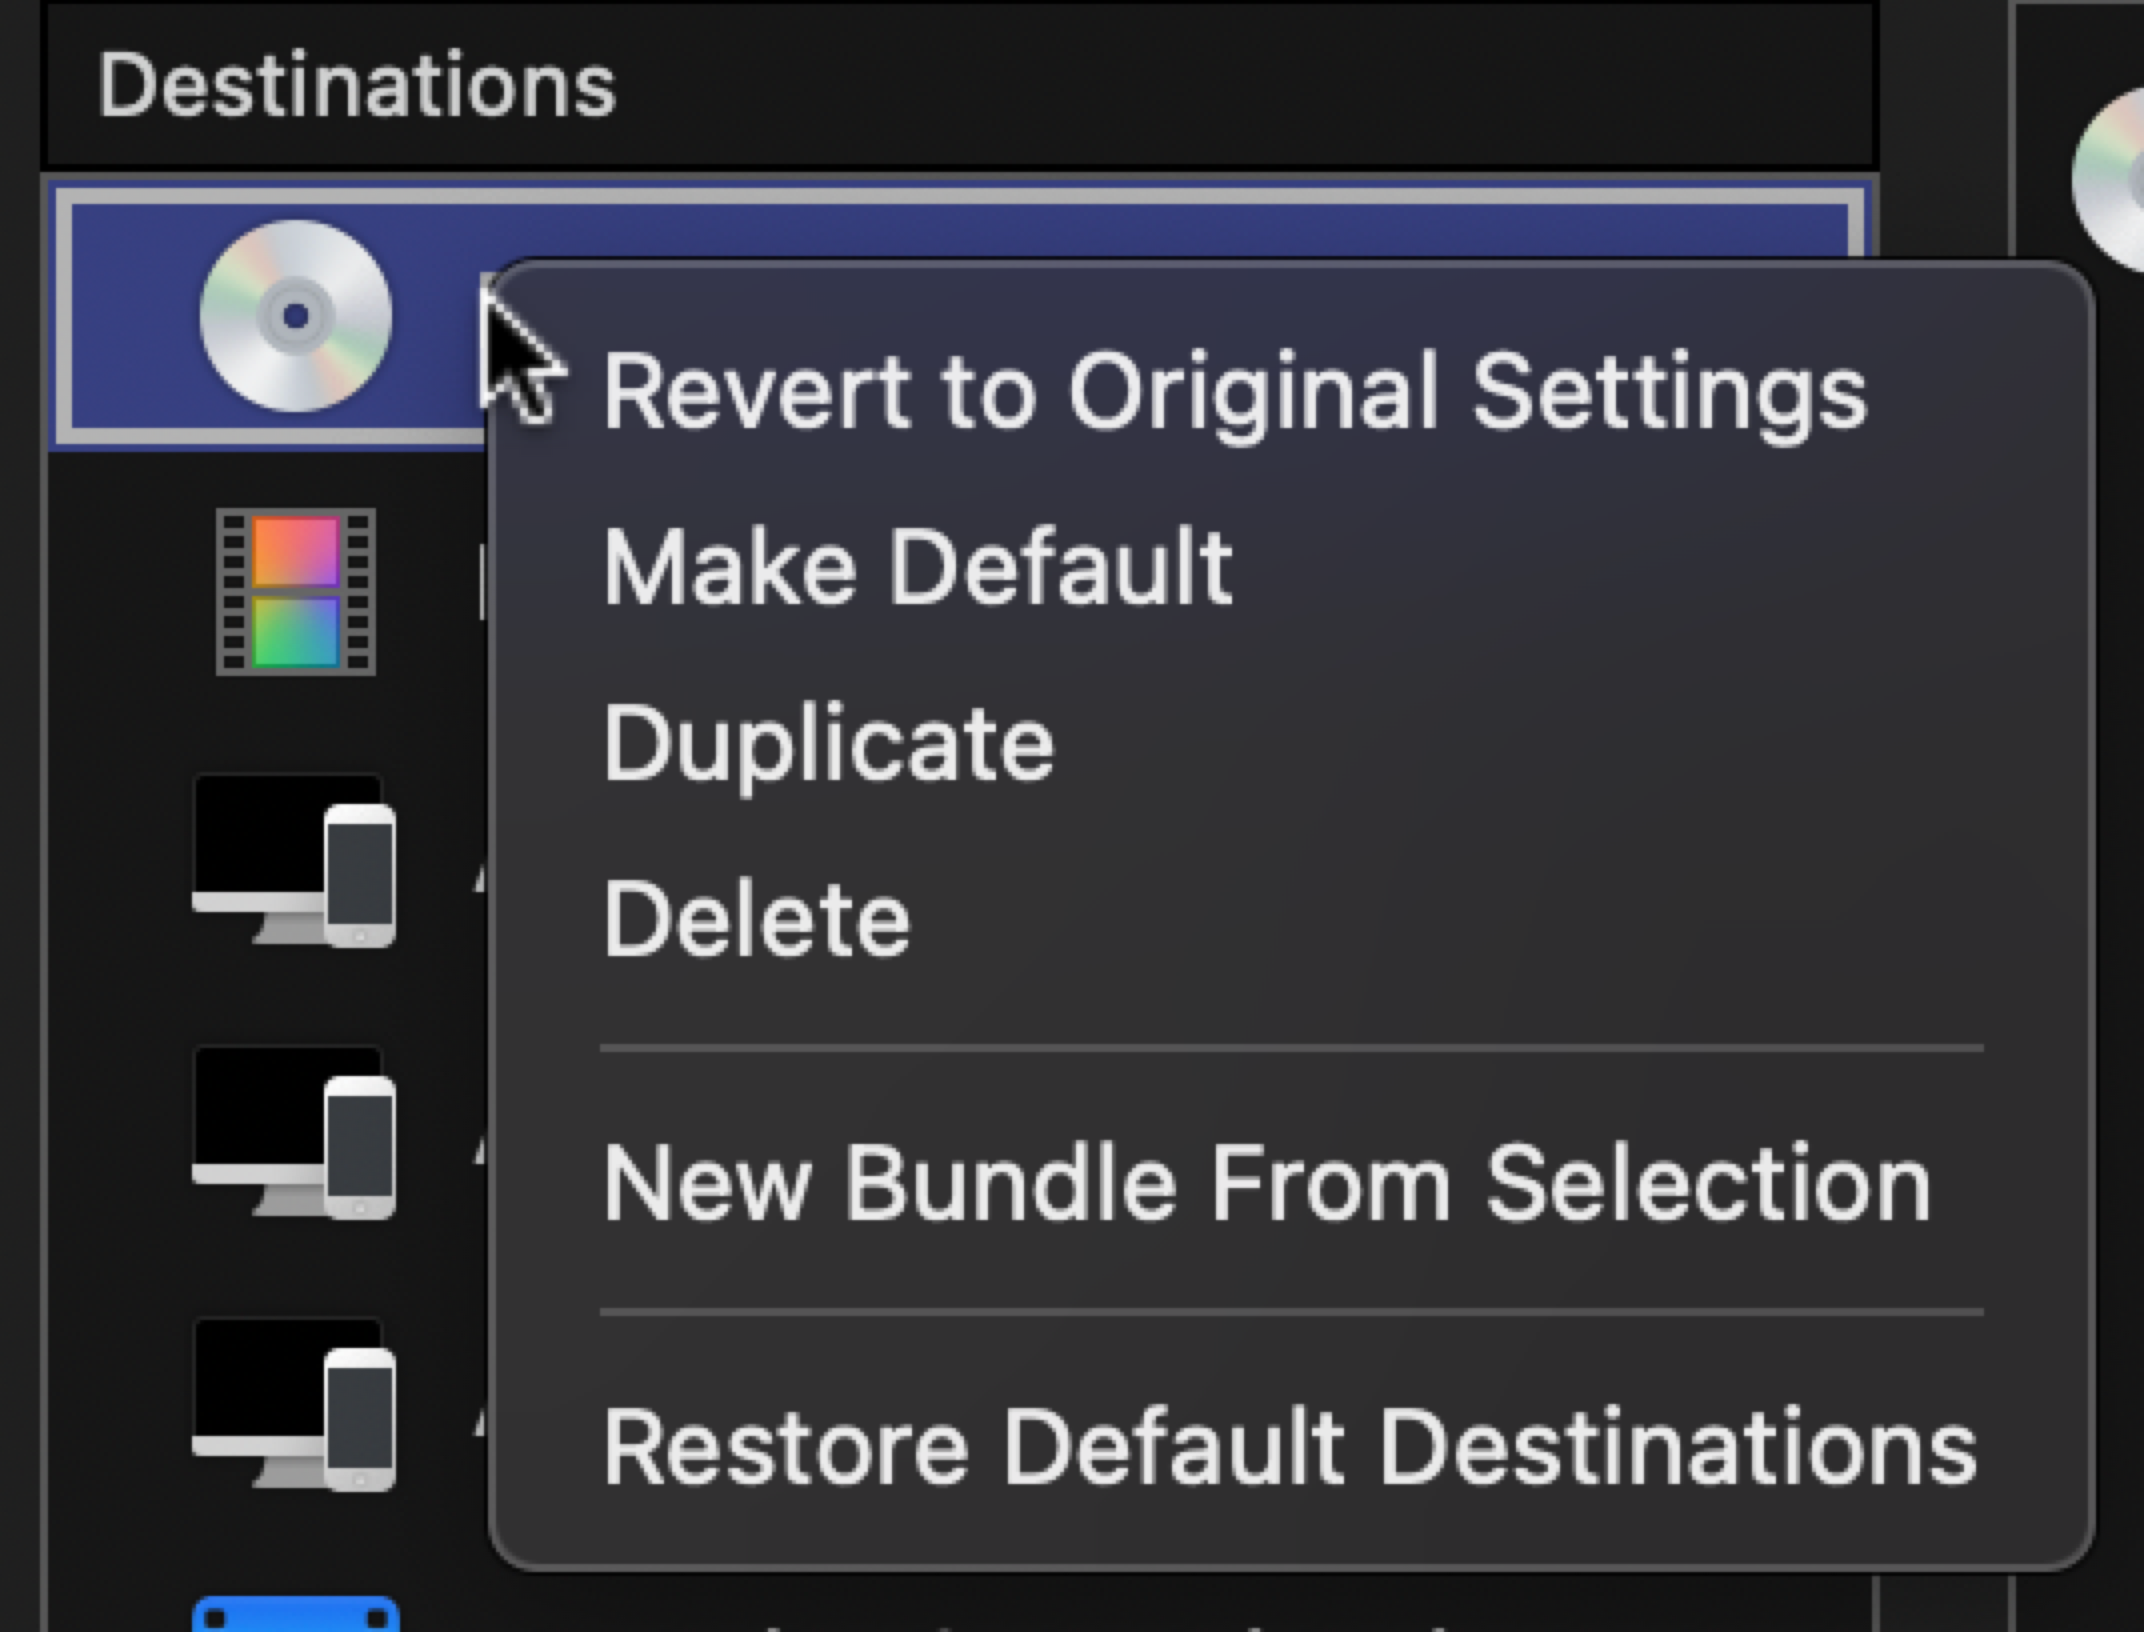
Task: Choose Revert to Original Settings
Action: 1234,391
